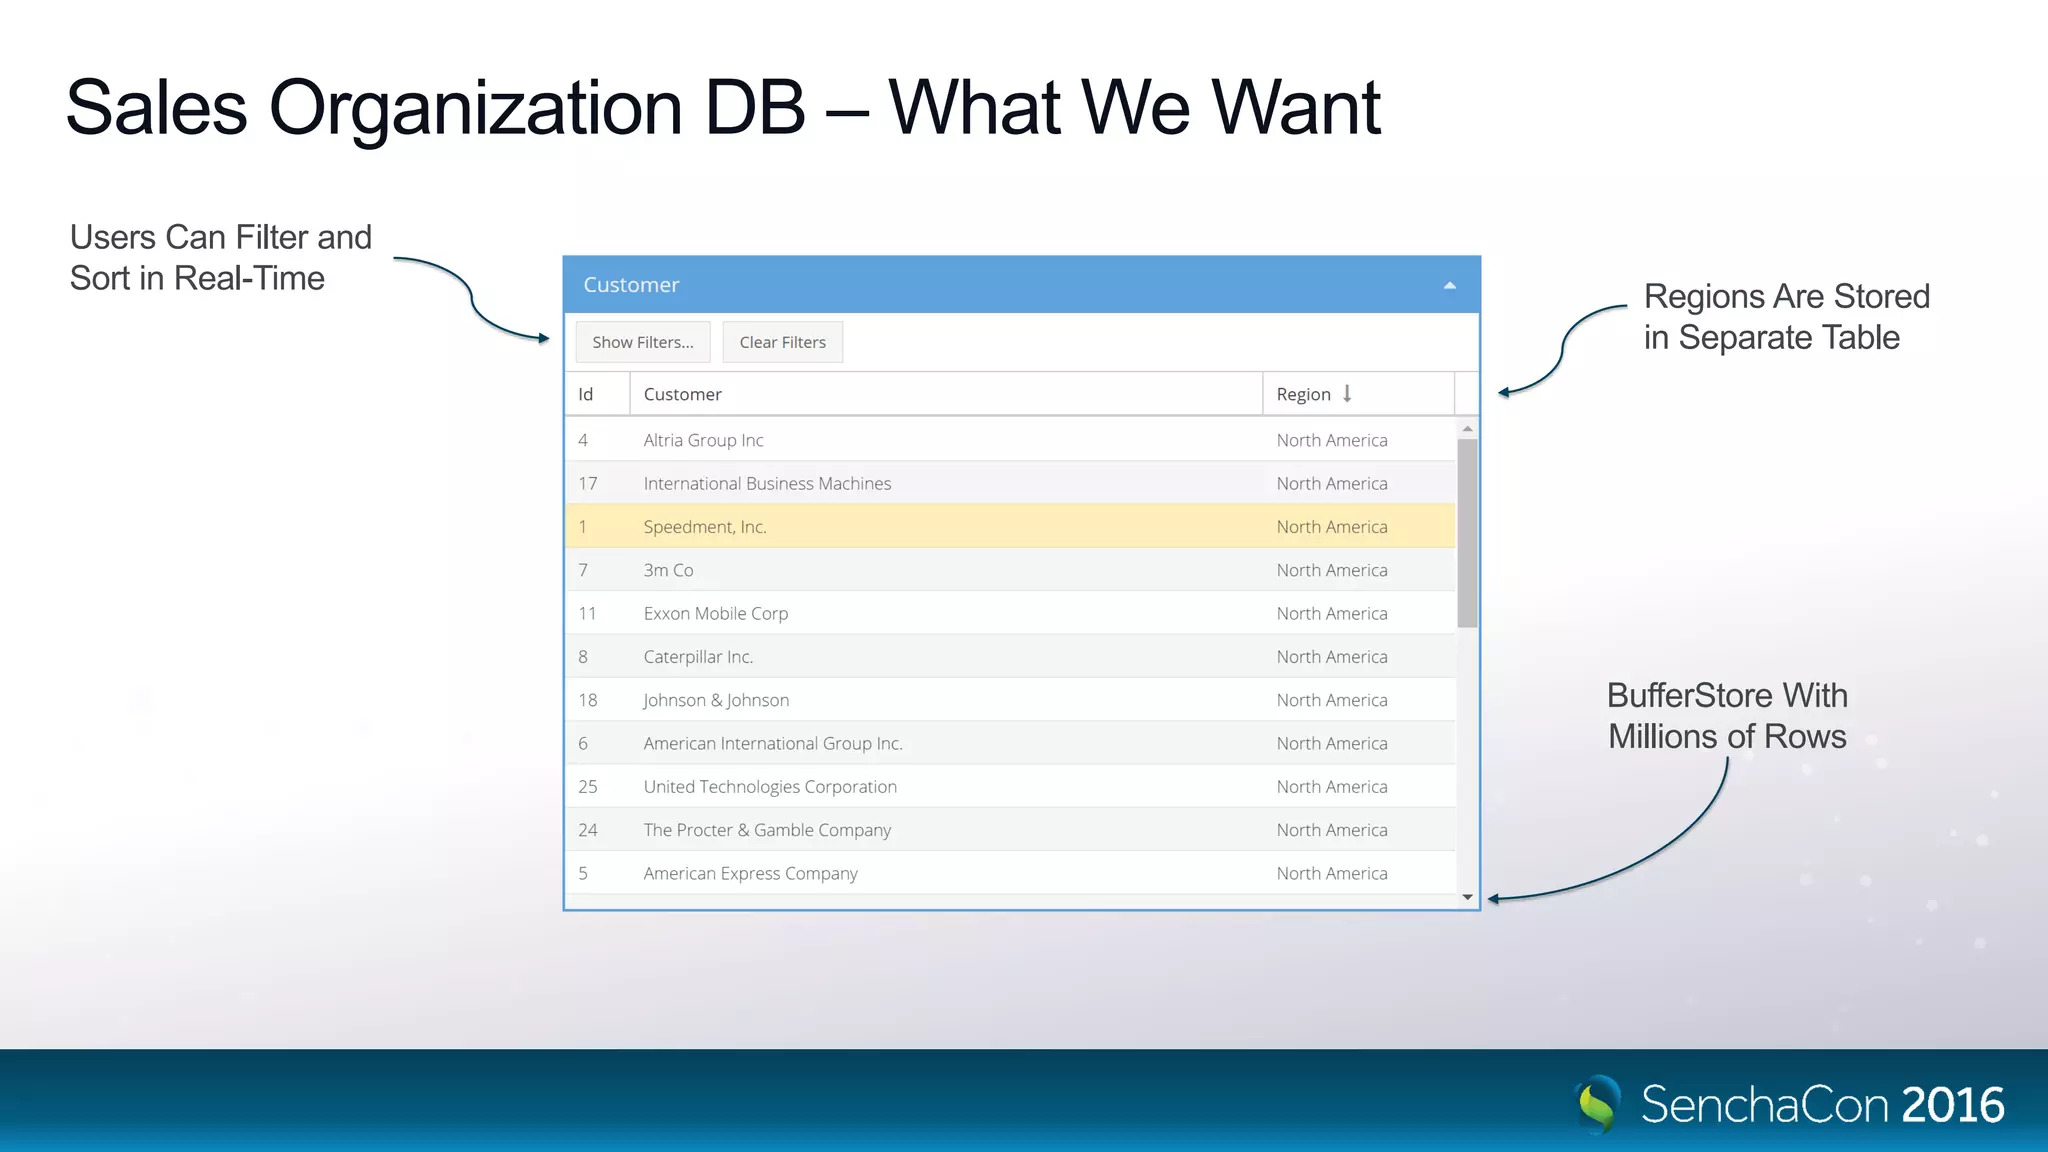Select The Procter & Gamble Company row
2048x1152 pixels.
pos(1010,830)
